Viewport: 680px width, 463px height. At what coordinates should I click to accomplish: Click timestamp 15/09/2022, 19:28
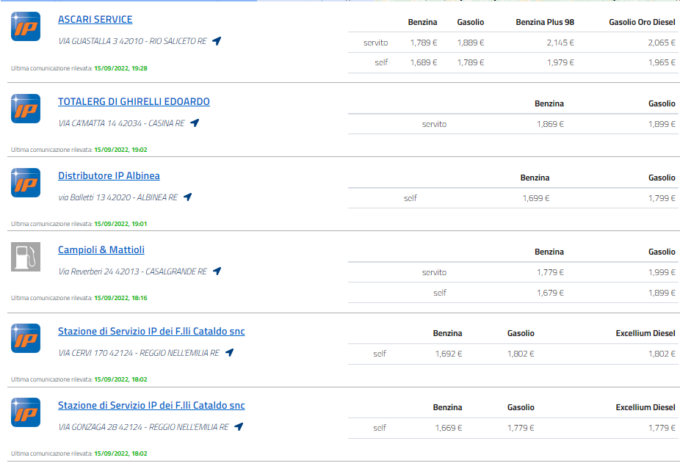click(x=121, y=68)
